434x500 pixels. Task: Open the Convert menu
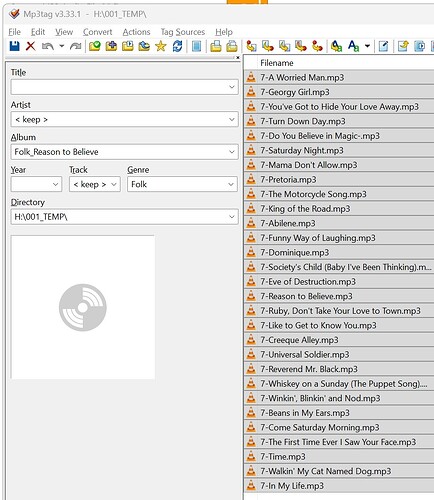pos(97,32)
